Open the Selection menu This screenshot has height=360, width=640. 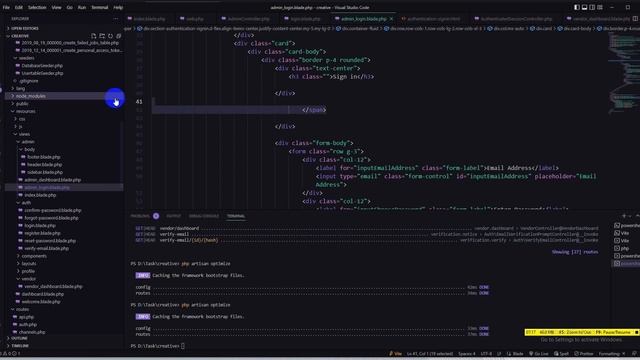click(37, 7)
